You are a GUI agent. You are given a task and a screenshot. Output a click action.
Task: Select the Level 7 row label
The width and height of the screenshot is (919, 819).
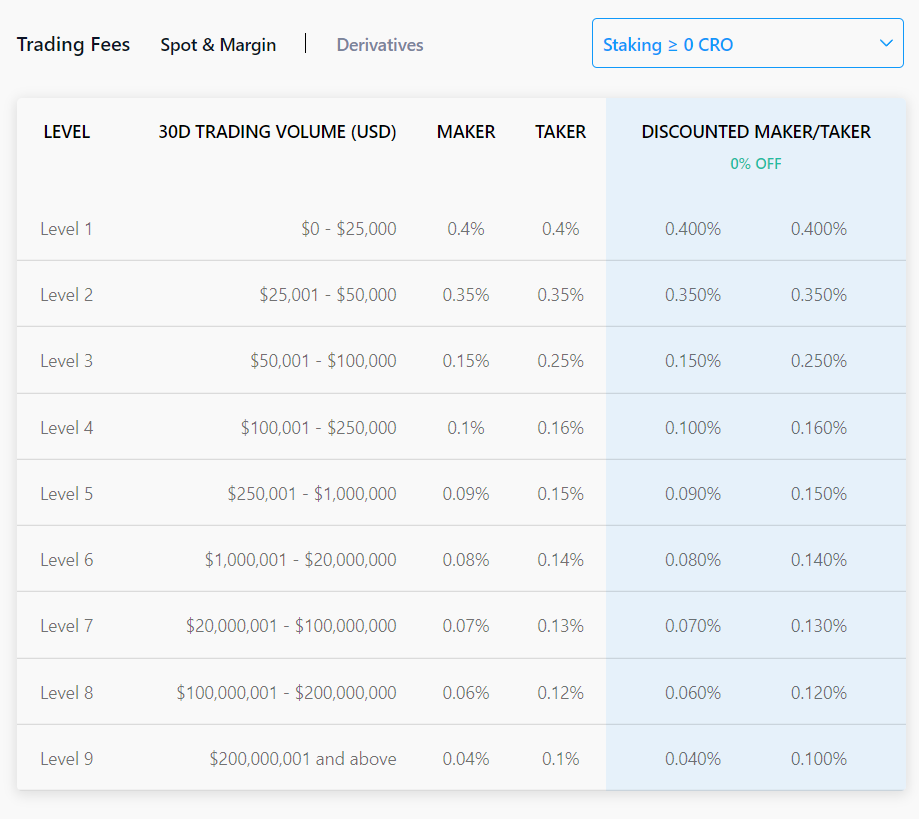pos(66,626)
